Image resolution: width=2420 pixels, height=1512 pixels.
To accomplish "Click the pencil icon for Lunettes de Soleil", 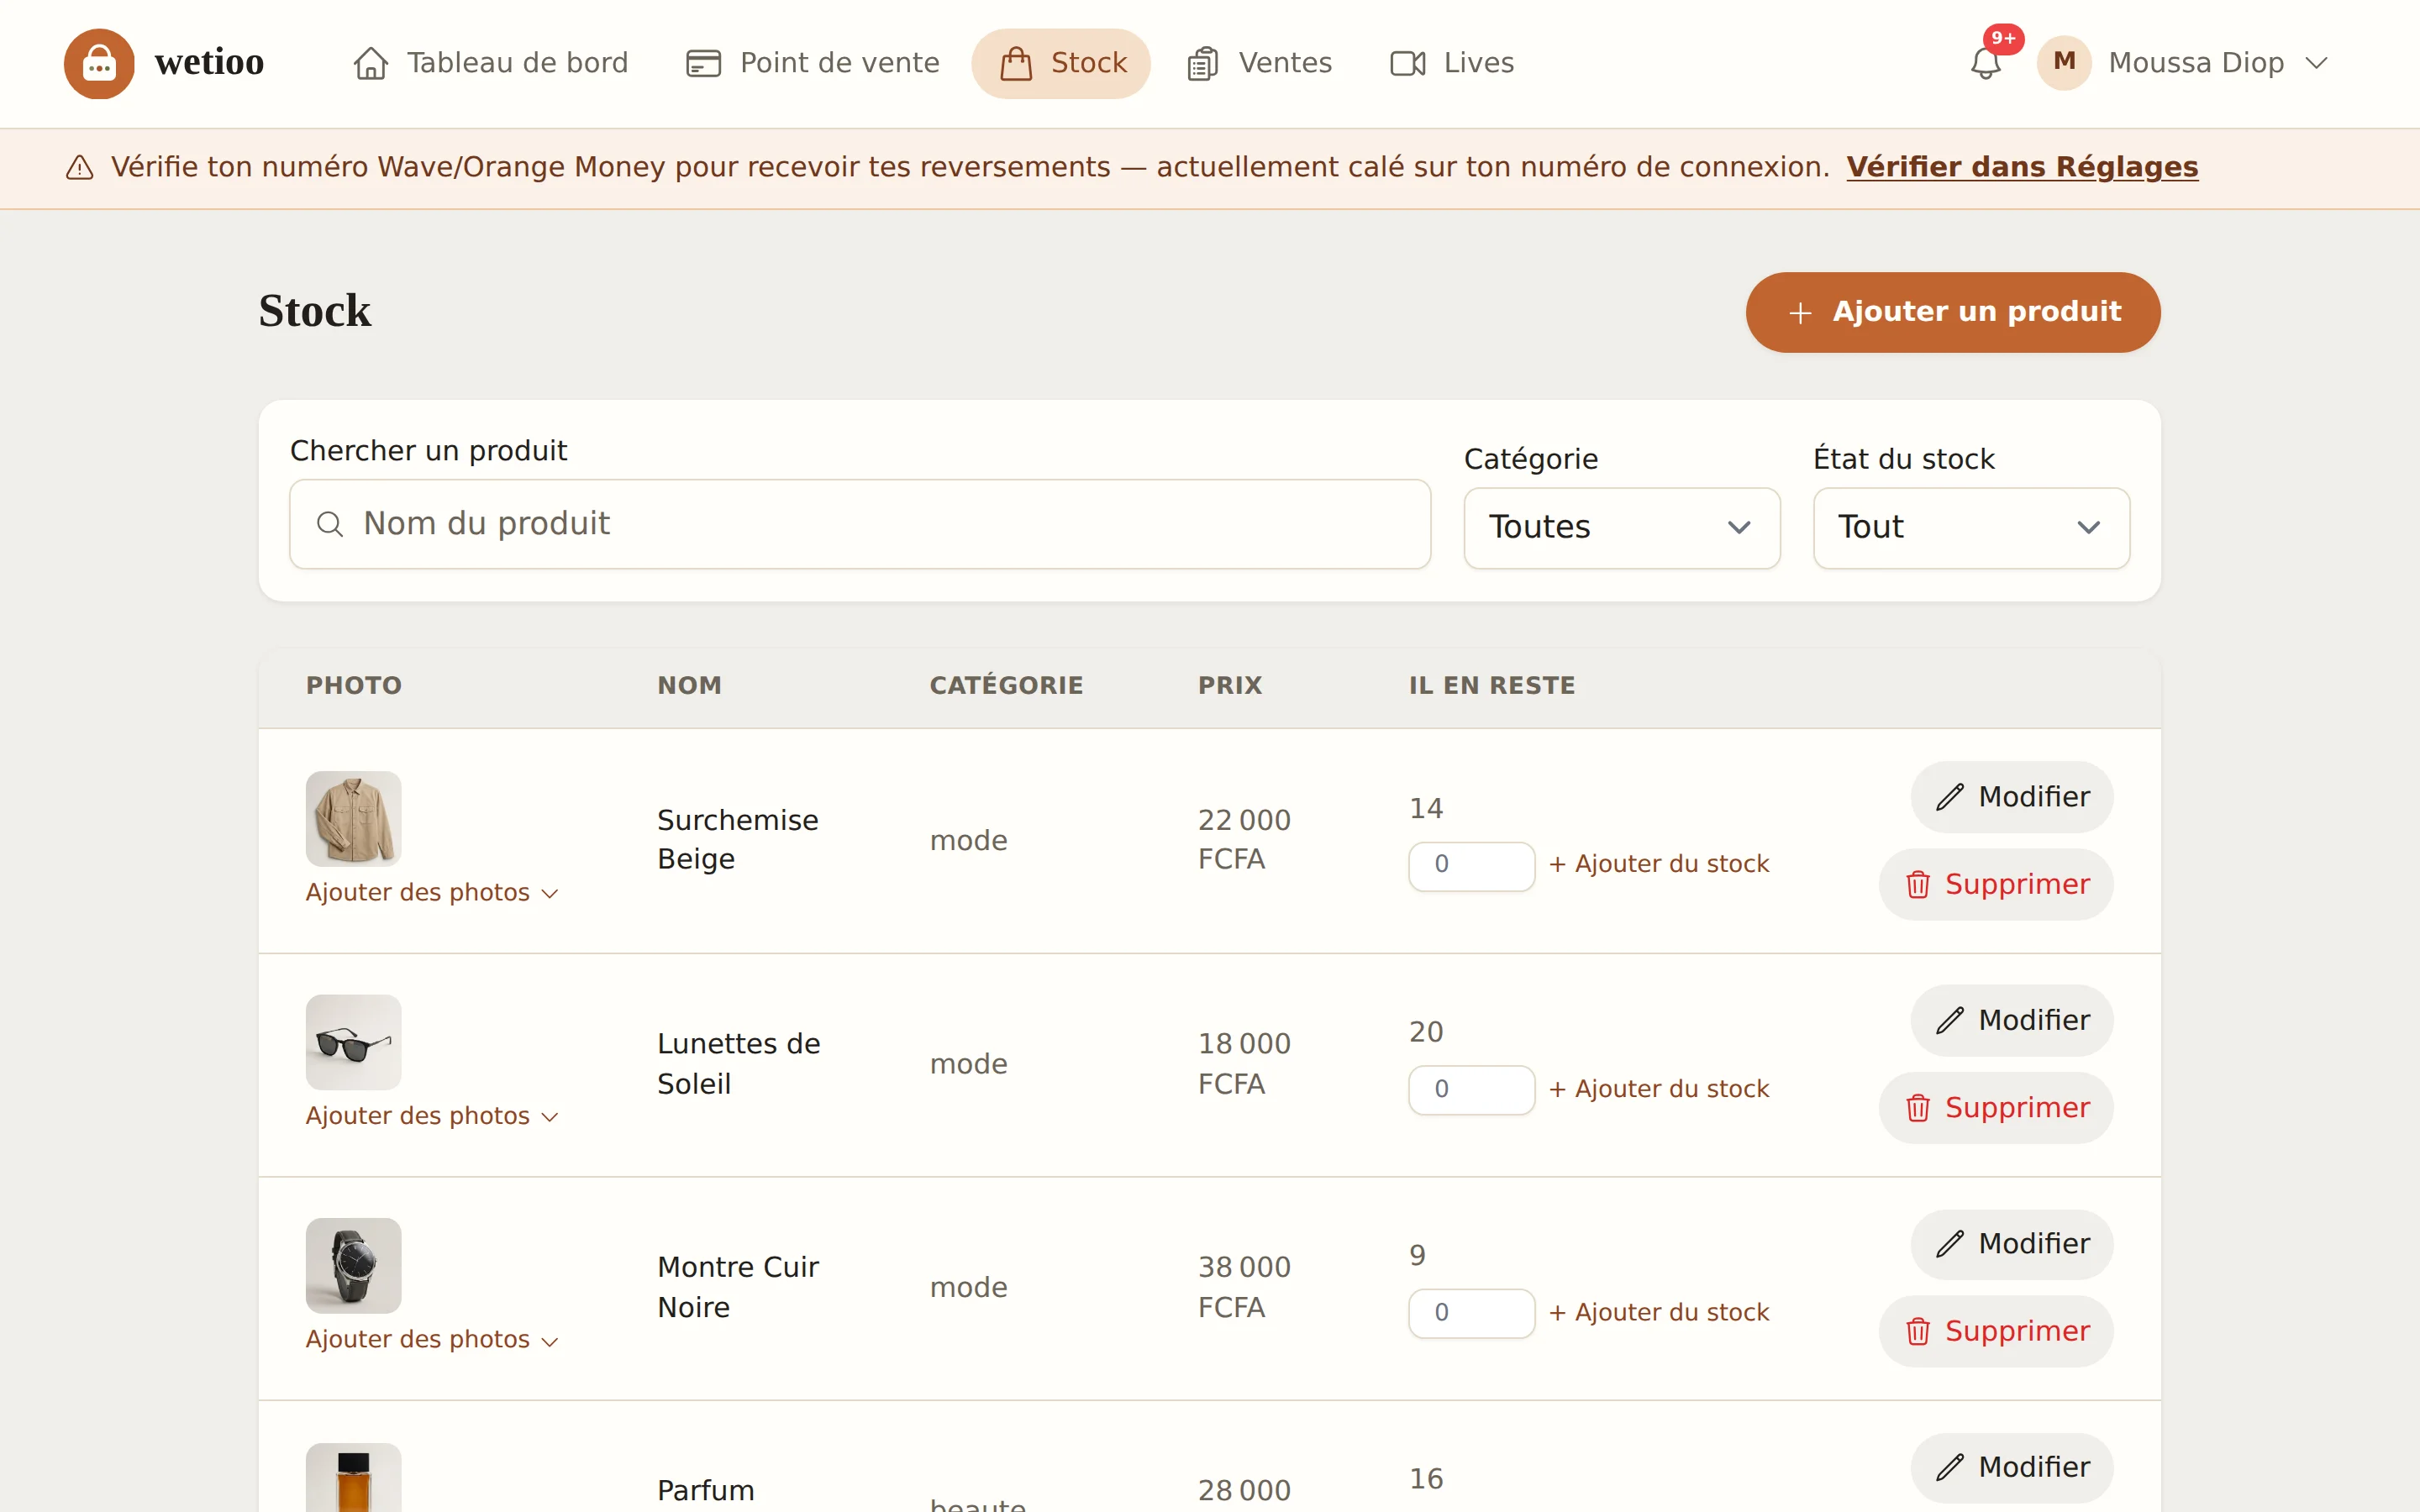I will [1950, 1020].
